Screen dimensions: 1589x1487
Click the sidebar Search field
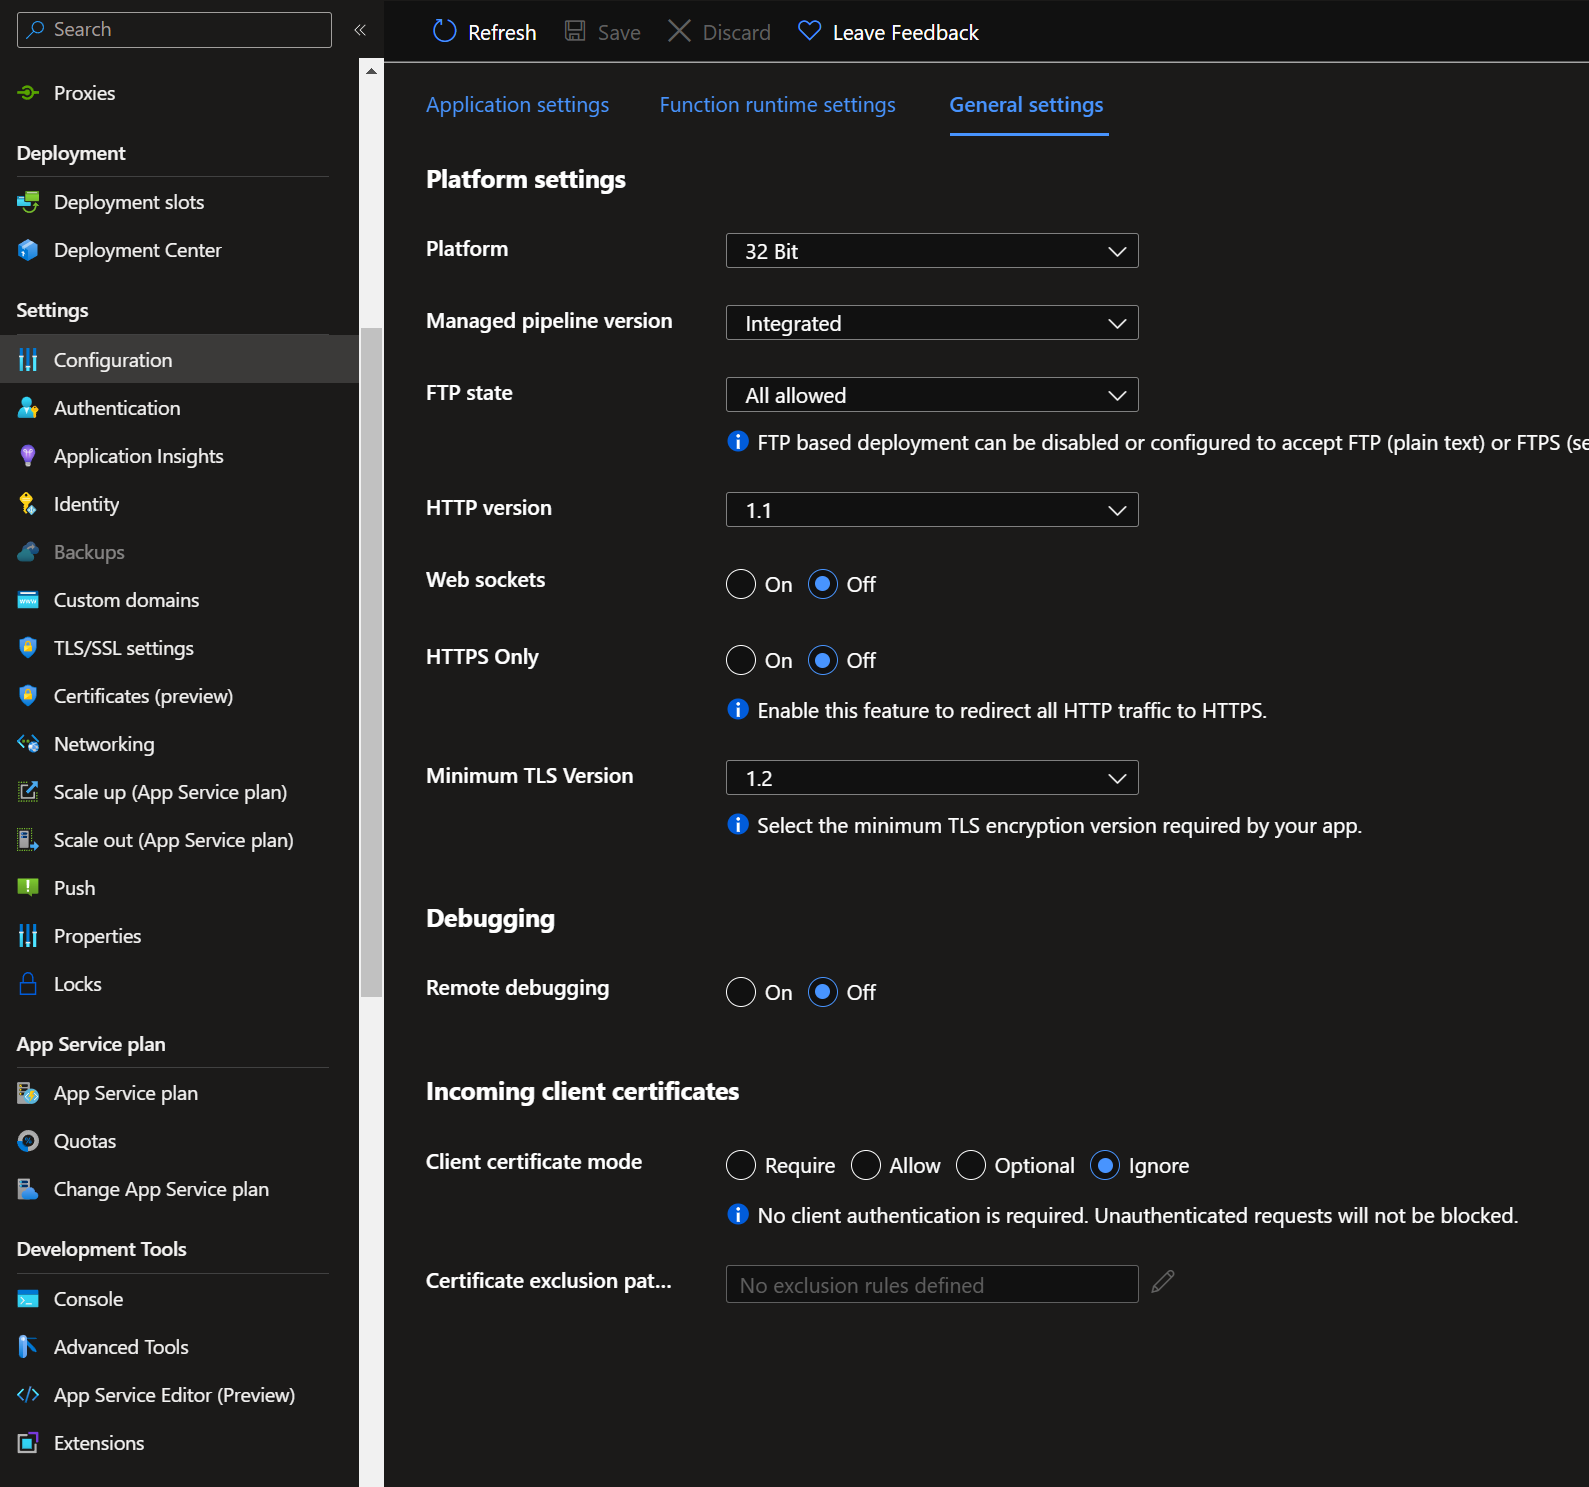click(x=174, y=30)
